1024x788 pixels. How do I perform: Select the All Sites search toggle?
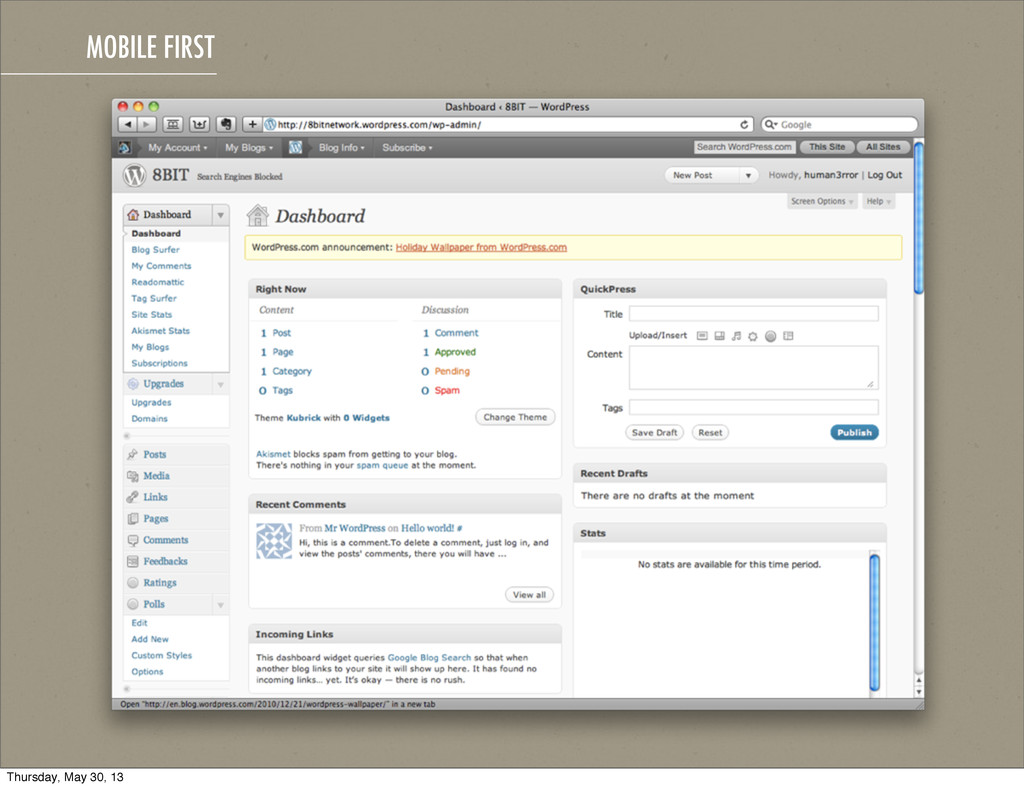coord(883,147)
